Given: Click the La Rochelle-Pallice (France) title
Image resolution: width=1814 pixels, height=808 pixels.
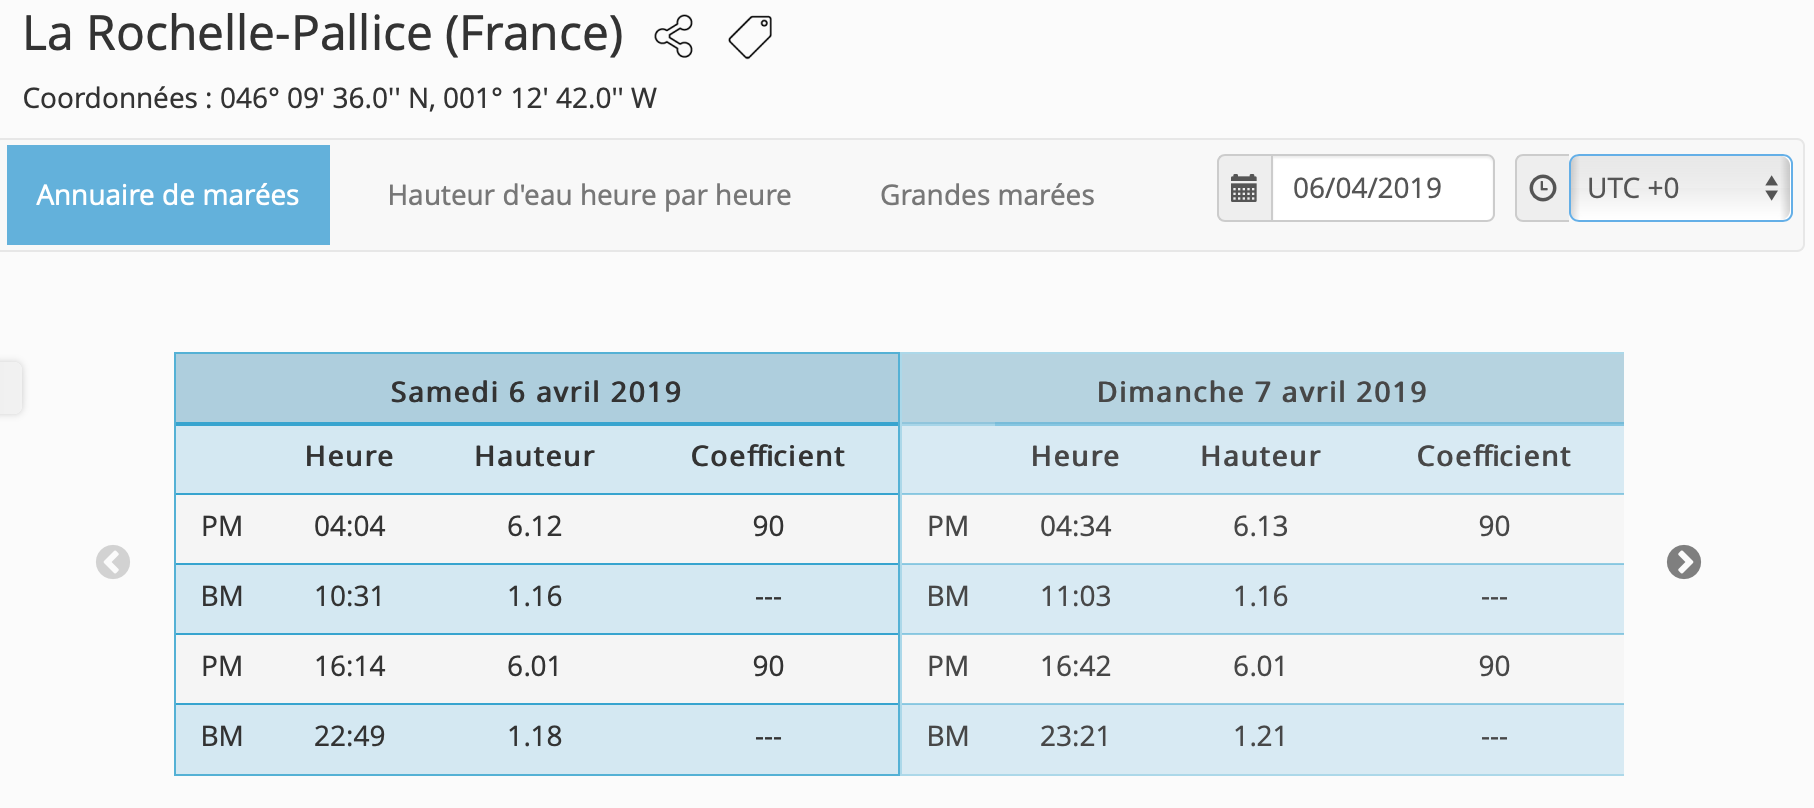Looking at the screenshot, I should coord(323,34).
